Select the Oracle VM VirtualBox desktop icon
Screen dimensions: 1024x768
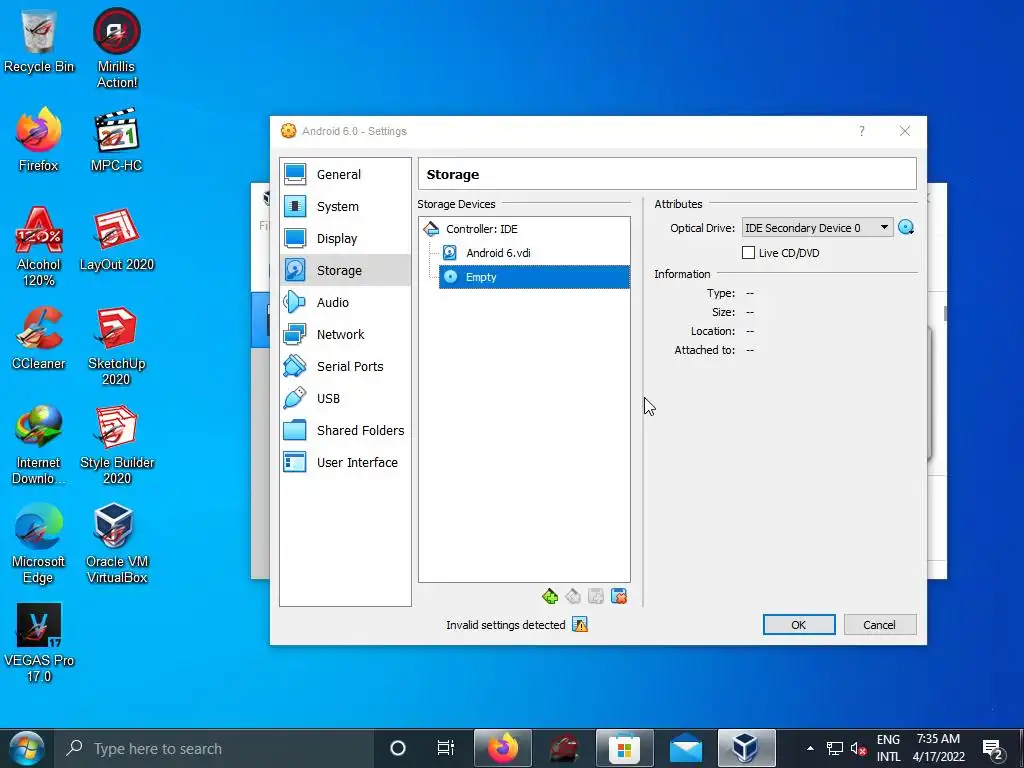[x=117, y=544]
